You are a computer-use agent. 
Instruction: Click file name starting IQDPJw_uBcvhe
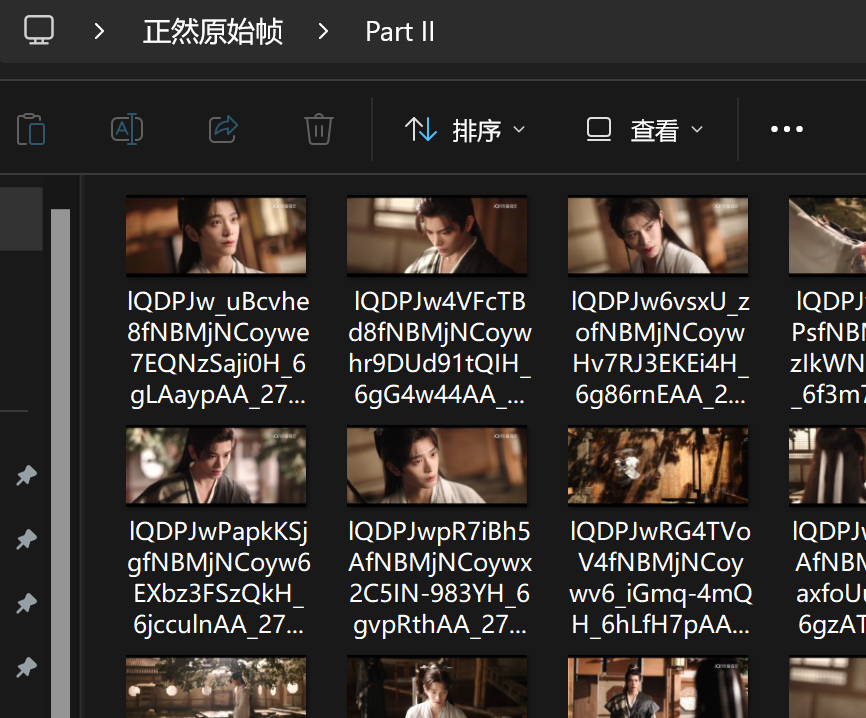tap(218, 348)
